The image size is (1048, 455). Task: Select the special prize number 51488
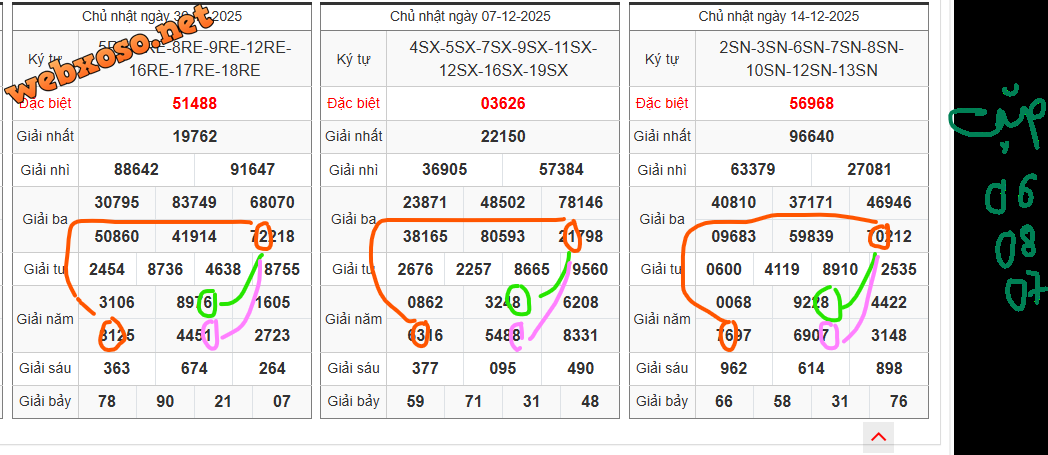coord(194,103)
